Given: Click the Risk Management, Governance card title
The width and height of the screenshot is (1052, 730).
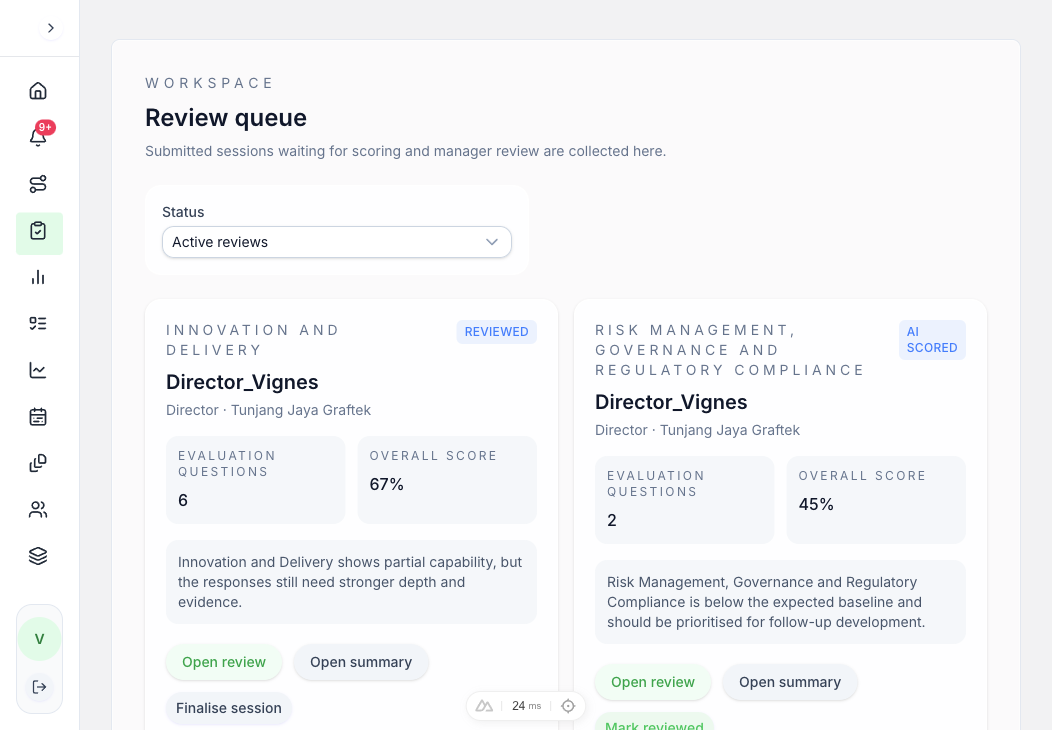Looking at the screenshot, I should [x=729, y=350].
